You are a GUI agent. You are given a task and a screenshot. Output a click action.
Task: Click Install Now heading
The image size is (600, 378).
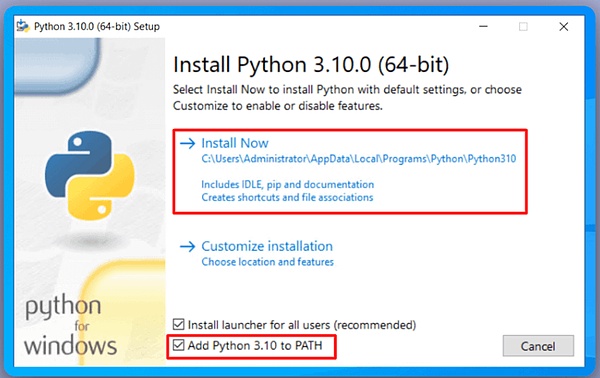tap(235, 143)
